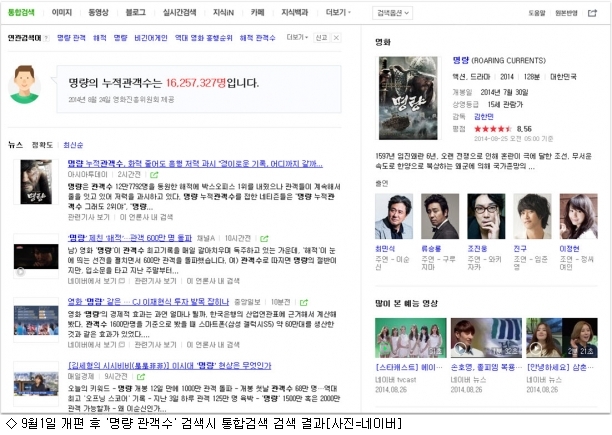Viewport: 612px width, 435px height.
Task: Click external link icon next to 10분전
Action: [304, 302]
